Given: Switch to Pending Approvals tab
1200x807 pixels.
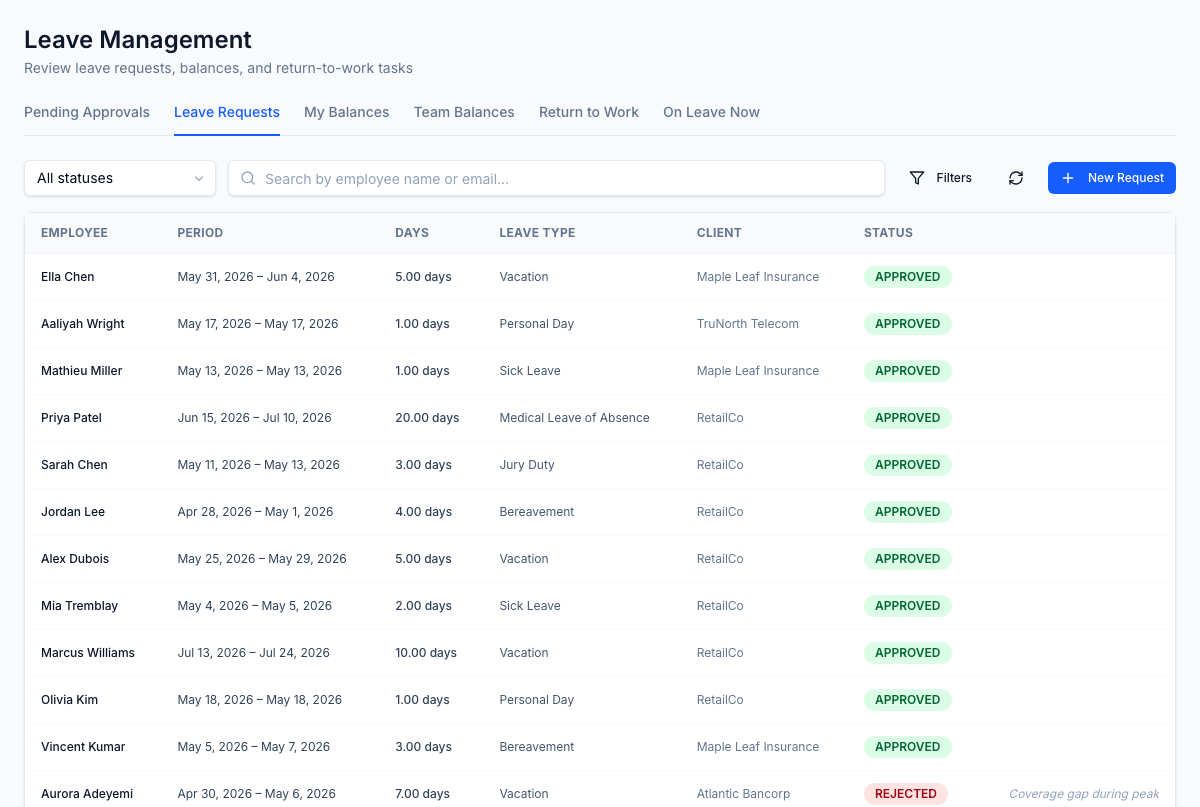Looking at the screenshot, I should tap(87, 112).
